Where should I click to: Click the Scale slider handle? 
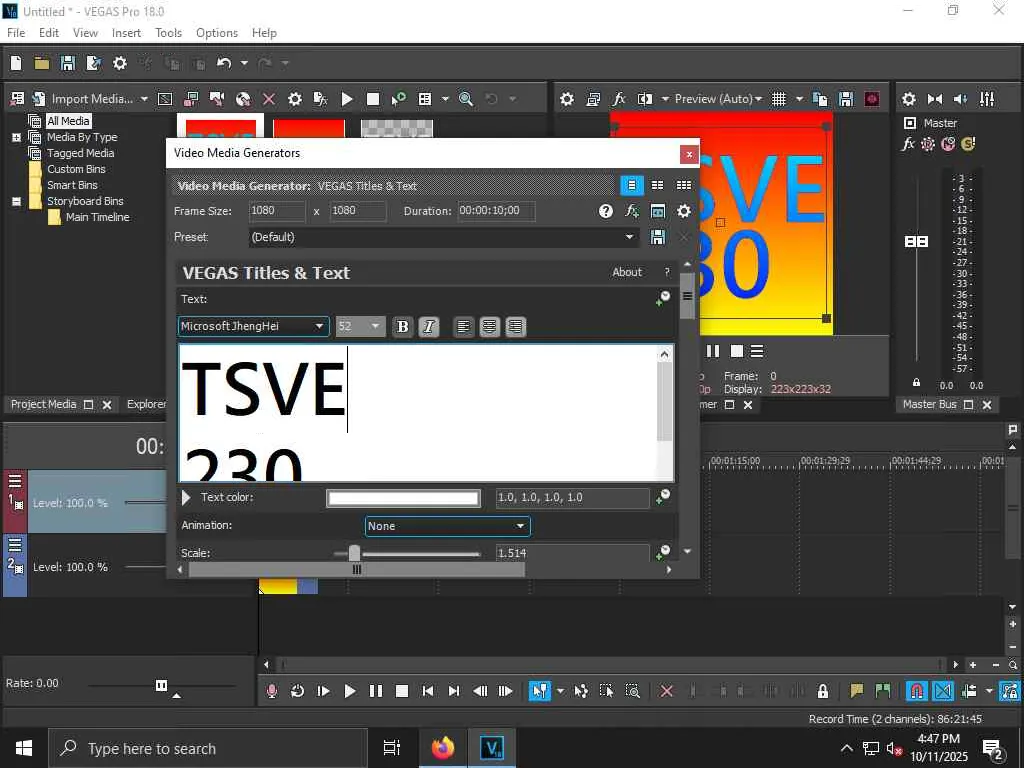coord(354,553)
